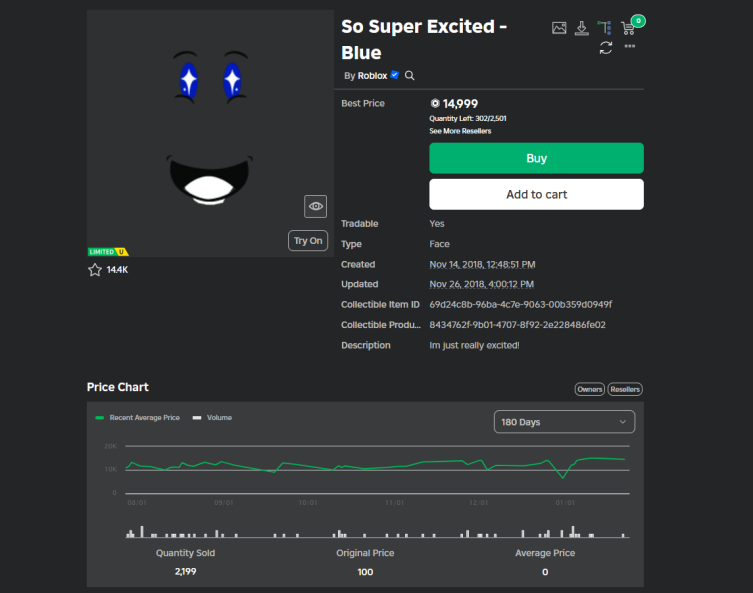Click the Updated date Nov 26, 2018
Viewport: 753px width, 593px height.
click(482, 284)
